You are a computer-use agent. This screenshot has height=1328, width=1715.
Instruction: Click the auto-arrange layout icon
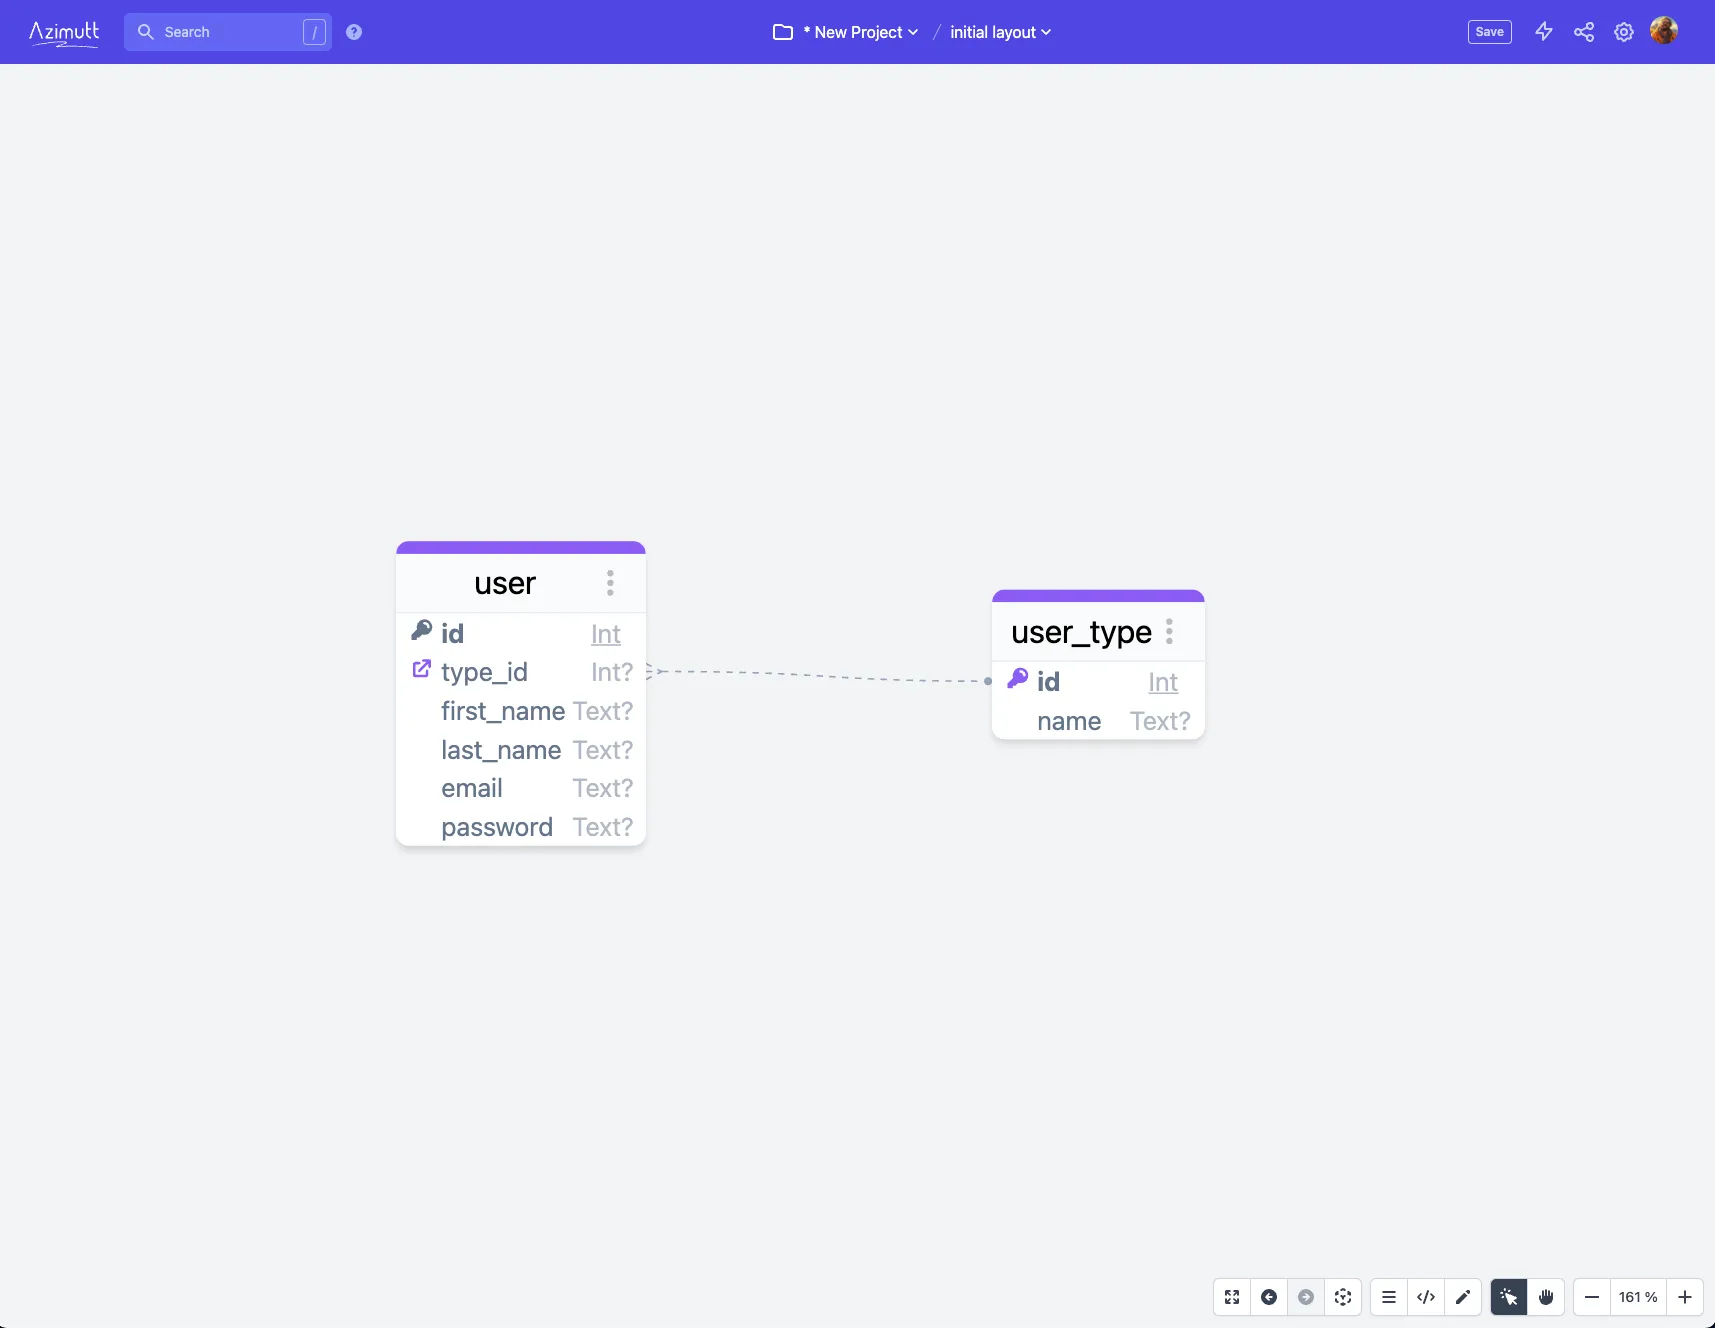click(x=1343, y=1297)
